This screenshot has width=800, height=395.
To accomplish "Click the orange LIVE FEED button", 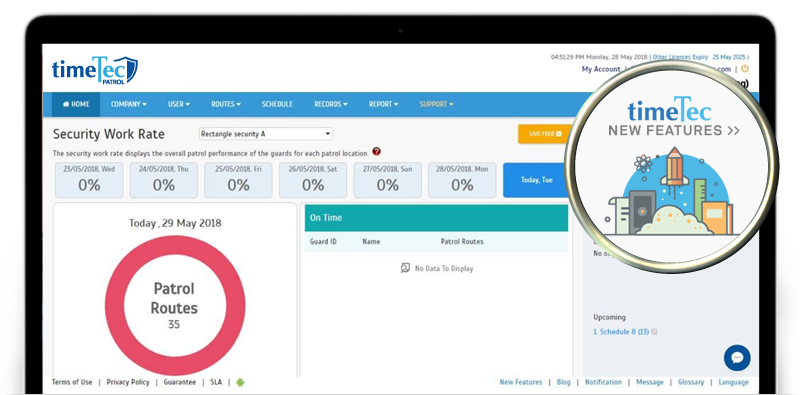I will coord(545,134).
